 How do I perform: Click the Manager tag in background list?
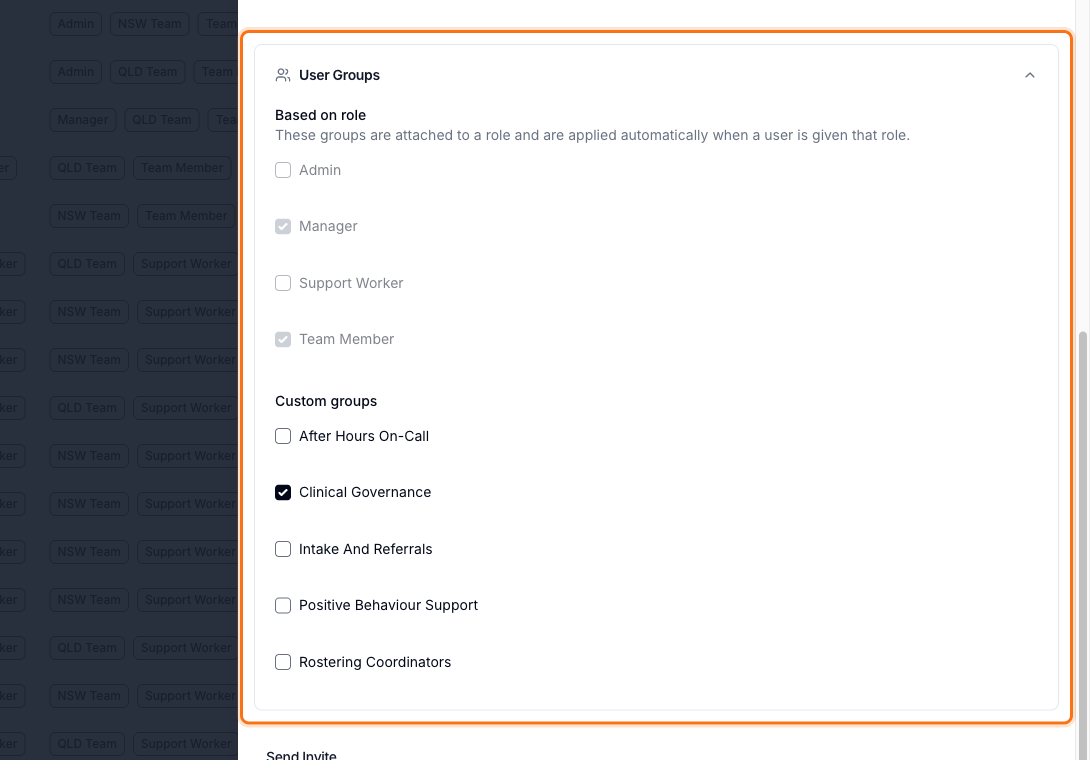tap(83, 120)
